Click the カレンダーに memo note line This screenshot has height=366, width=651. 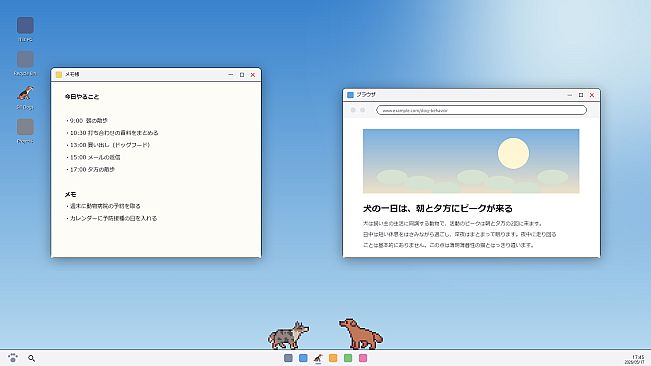111,218
